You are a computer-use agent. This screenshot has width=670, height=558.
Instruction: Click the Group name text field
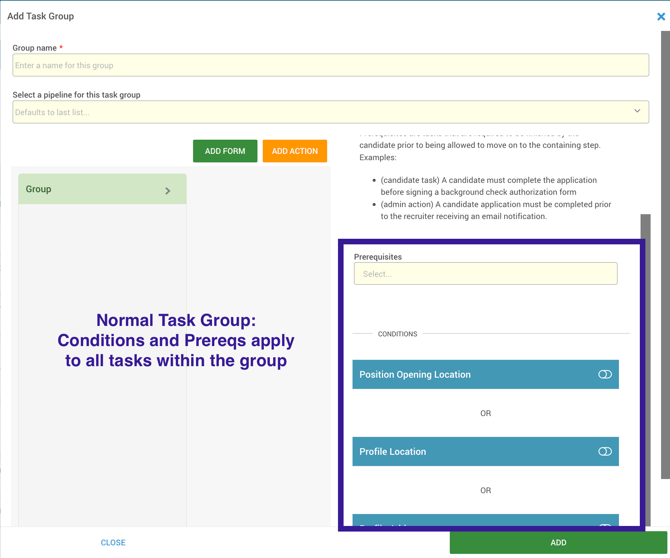pyautogui.click(x=330, y=66)
